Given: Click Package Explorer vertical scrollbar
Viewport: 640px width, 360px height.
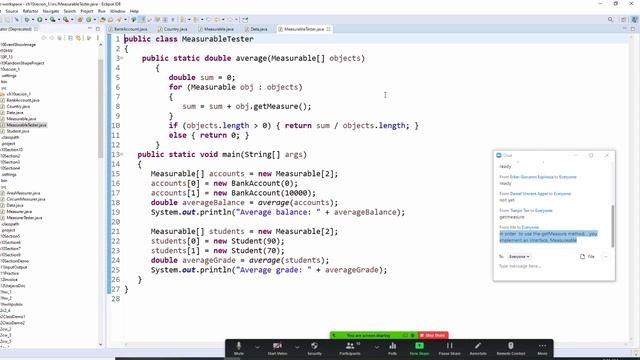Looking at the screenshot, I should 100,108.
